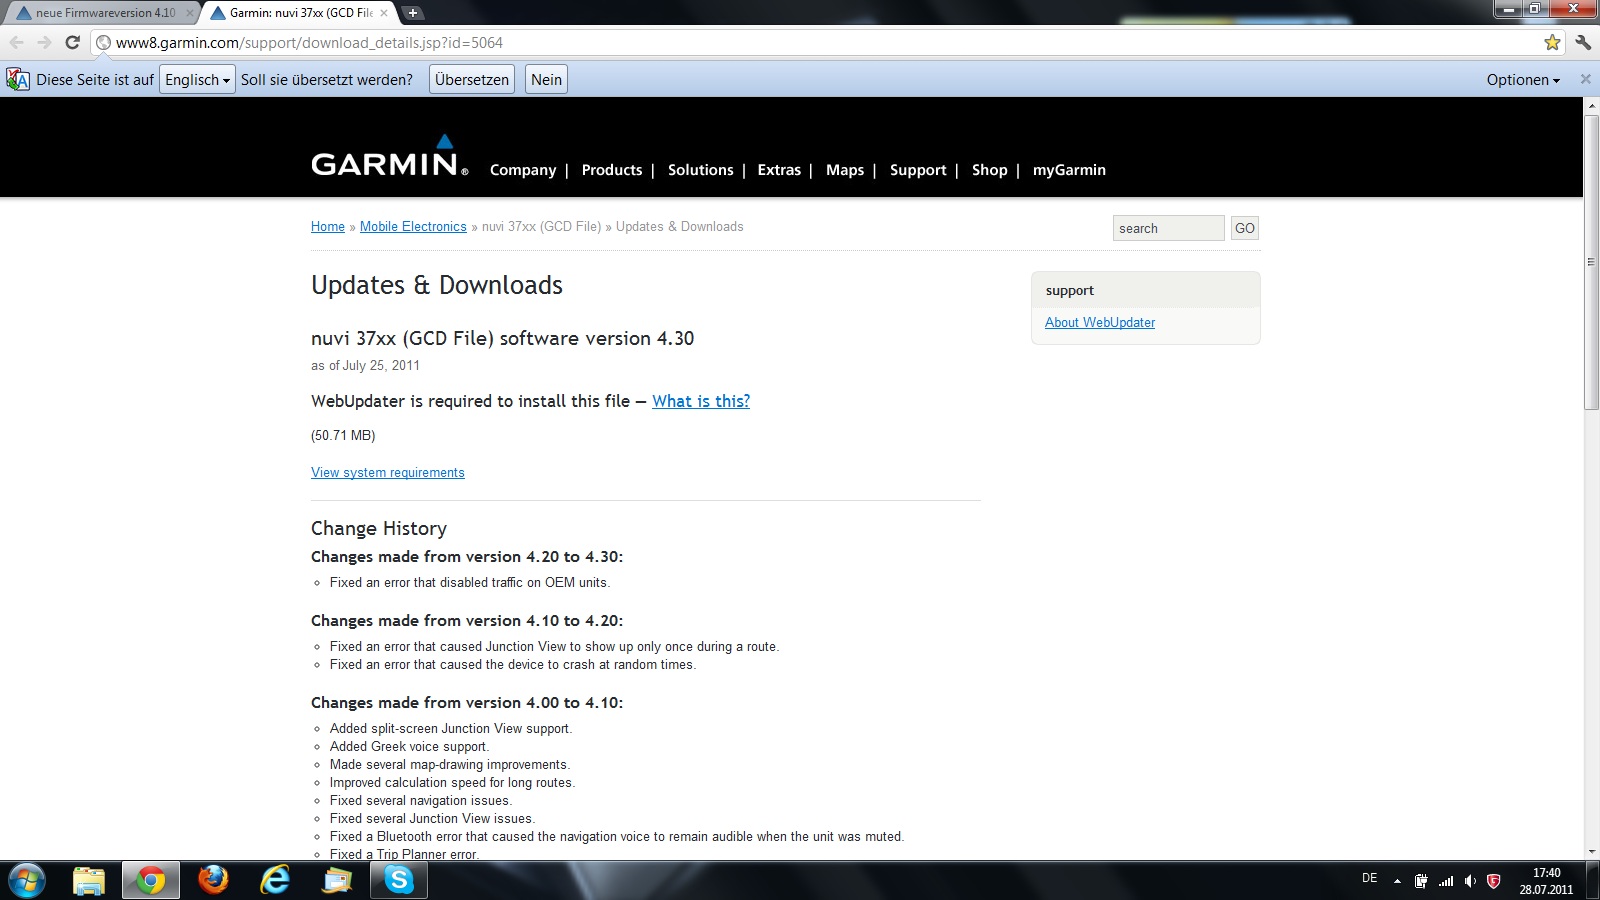This screenshot has width=1600, height=900.
Task: Follow the Mobile Electronics breadcrumb link
Action: coord(413,227)
